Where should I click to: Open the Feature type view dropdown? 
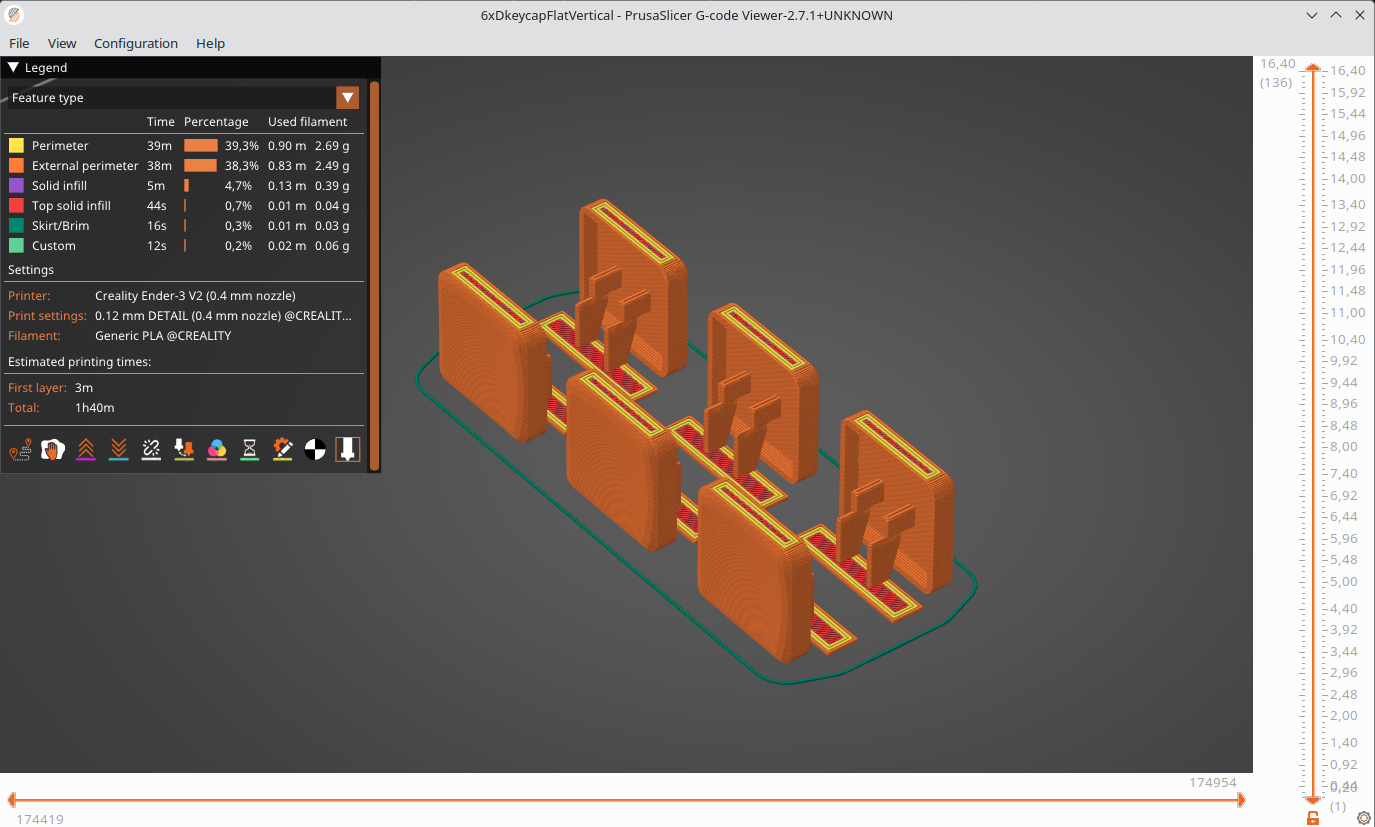[x=347, y=98]
